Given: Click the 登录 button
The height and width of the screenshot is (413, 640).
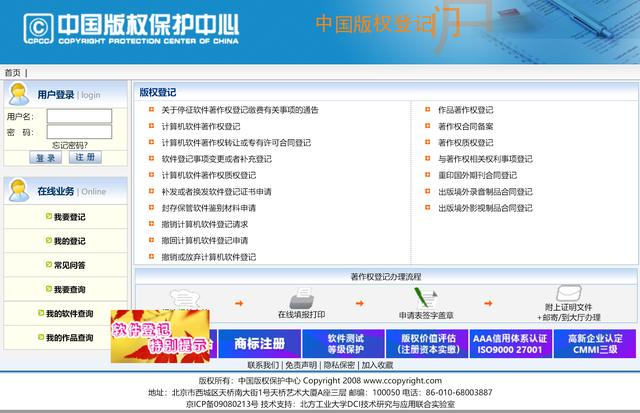Looking at the screenshot, I should point(45,158).
